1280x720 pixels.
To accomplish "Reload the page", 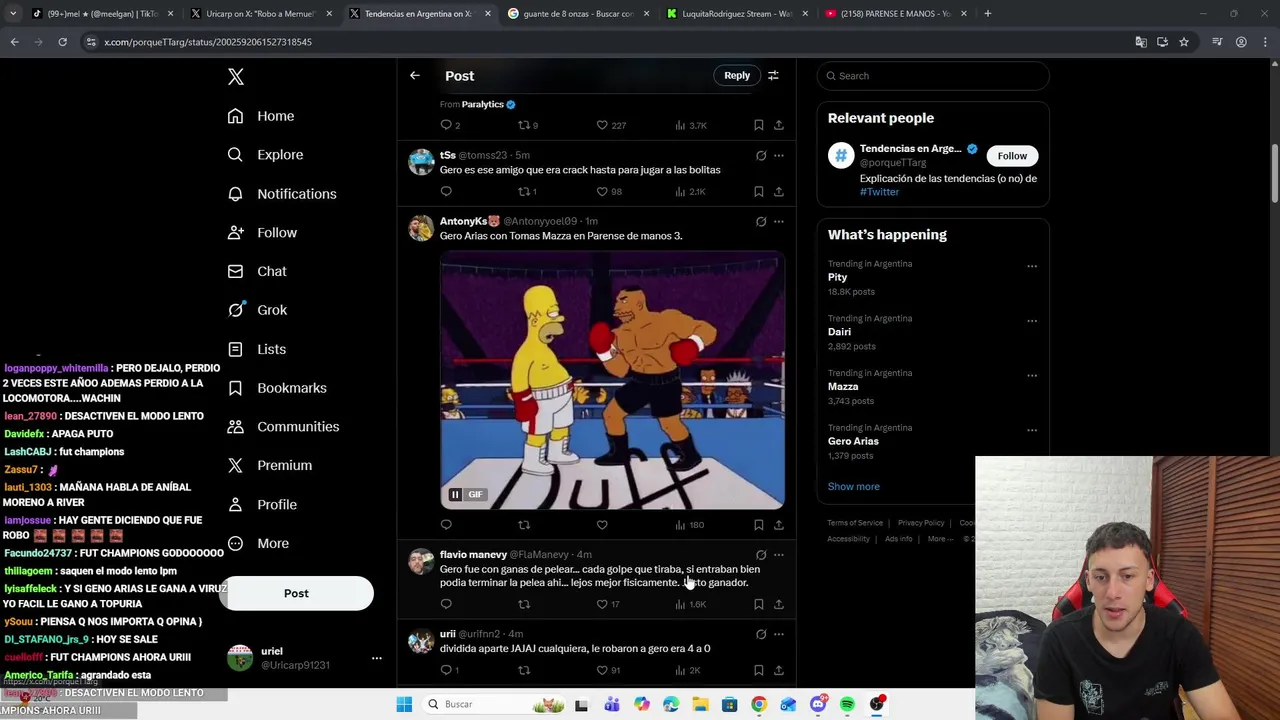I will [62, 42].
